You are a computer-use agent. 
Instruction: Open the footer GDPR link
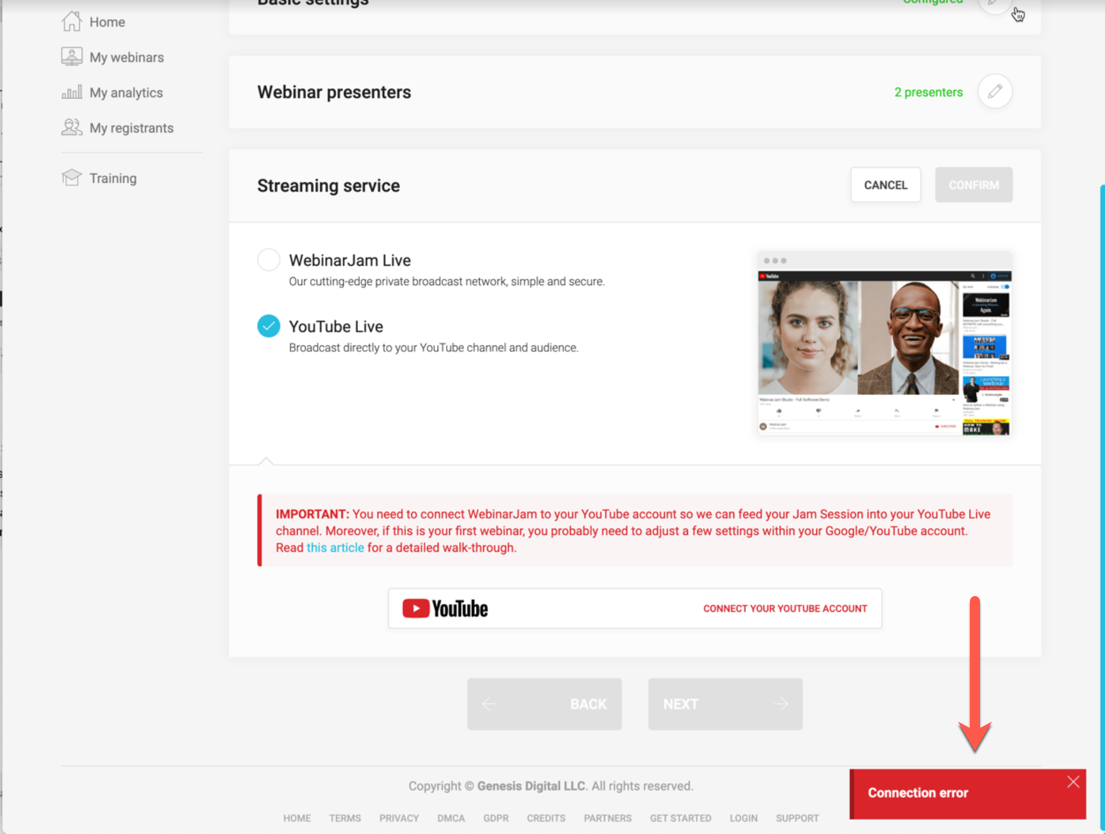(495, 818)
